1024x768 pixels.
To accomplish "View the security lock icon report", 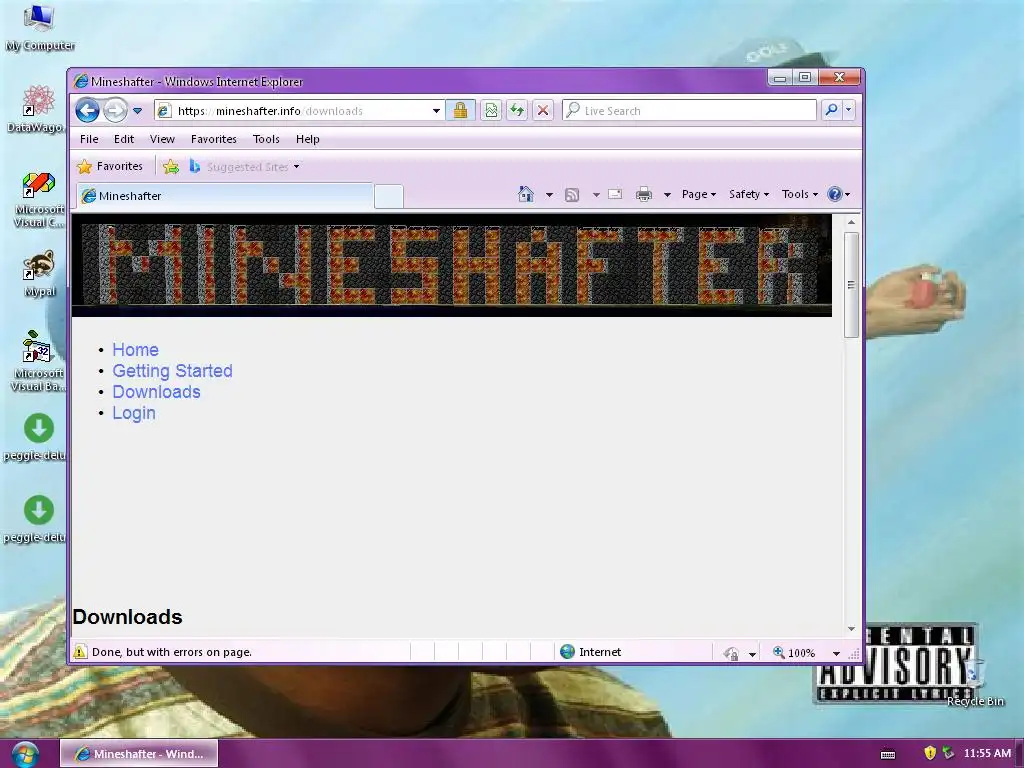I will click(x=460, y=110).
